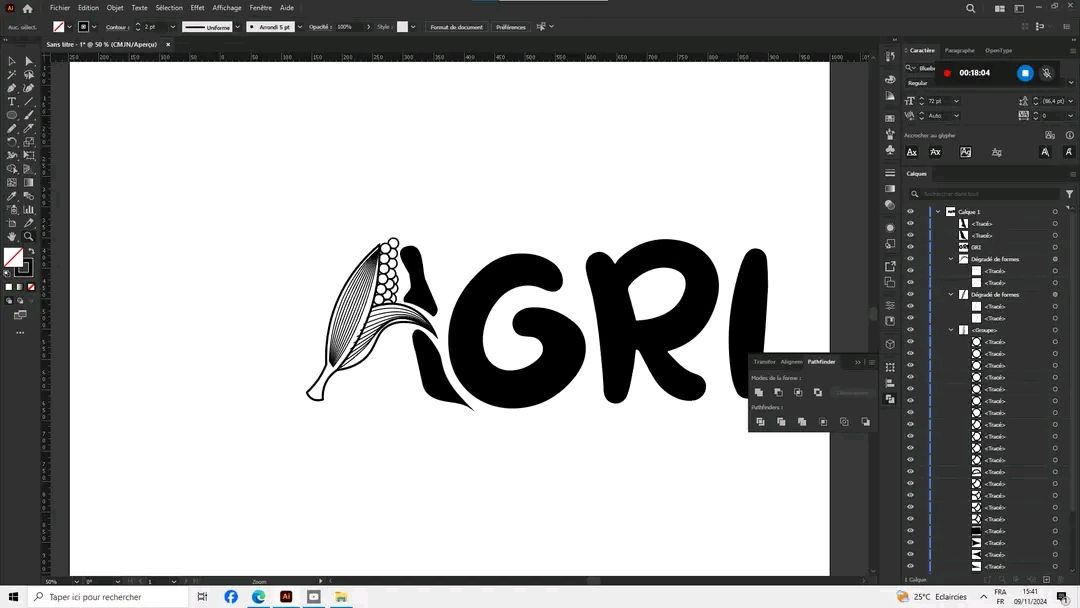Select the Direct Selection white arrow tool
The height and width of the screenshot is (608, 1080).
point(29,61)
